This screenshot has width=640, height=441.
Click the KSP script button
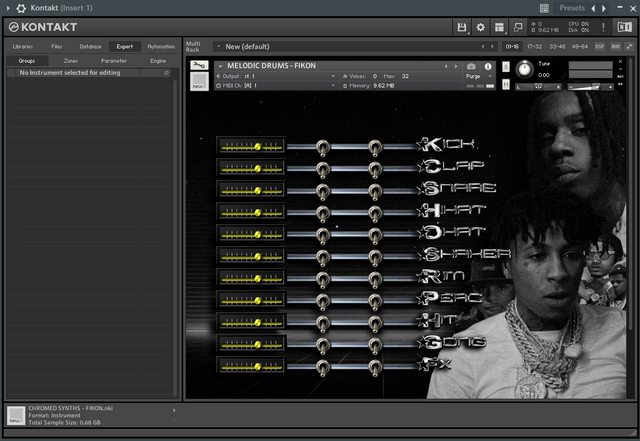point(600,46)
